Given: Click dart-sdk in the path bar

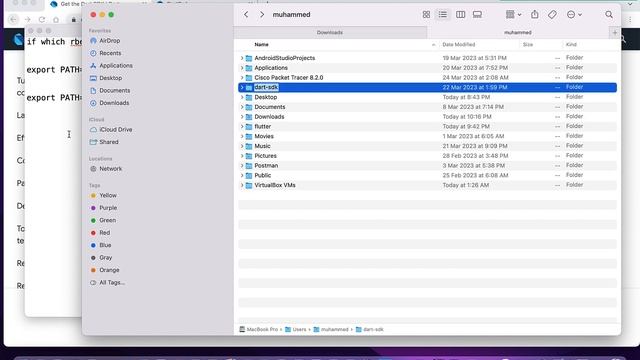Looking at the screenshot, I should [370, 329].
